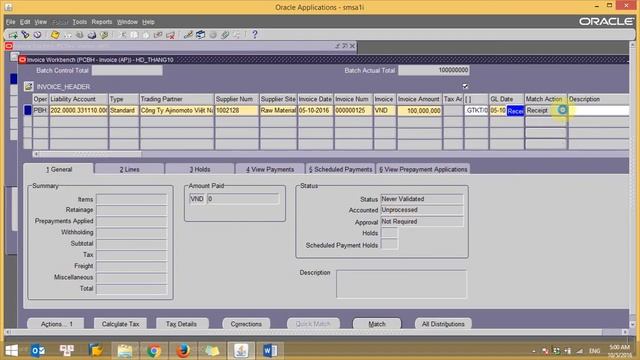Click the Cut scissors toolbar icon

[122, 35]
